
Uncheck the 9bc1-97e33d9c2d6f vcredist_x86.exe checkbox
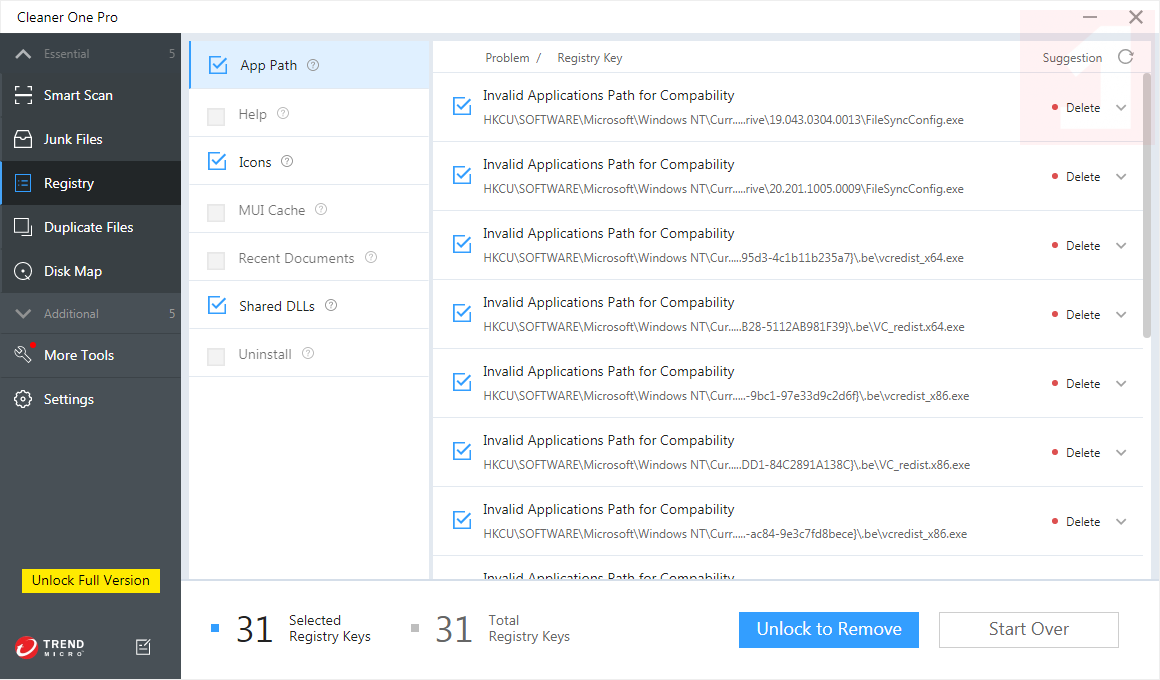[x=462, y=383]
